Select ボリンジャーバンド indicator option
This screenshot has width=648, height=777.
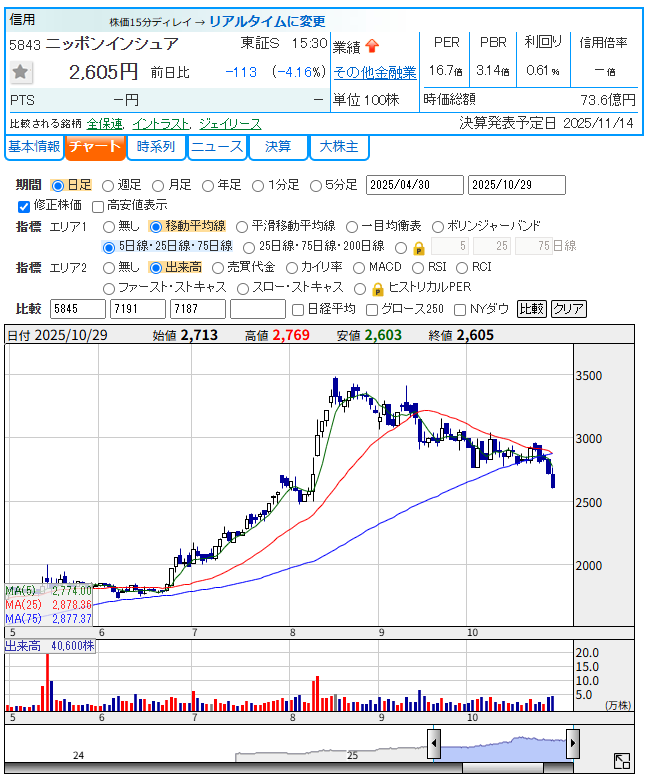click(438, 226)
